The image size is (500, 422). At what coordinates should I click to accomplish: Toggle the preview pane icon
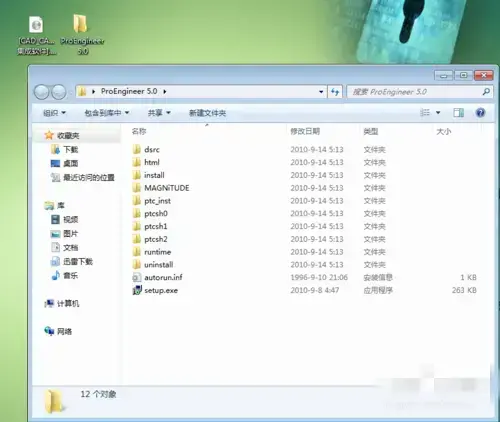tap(459, 113)
